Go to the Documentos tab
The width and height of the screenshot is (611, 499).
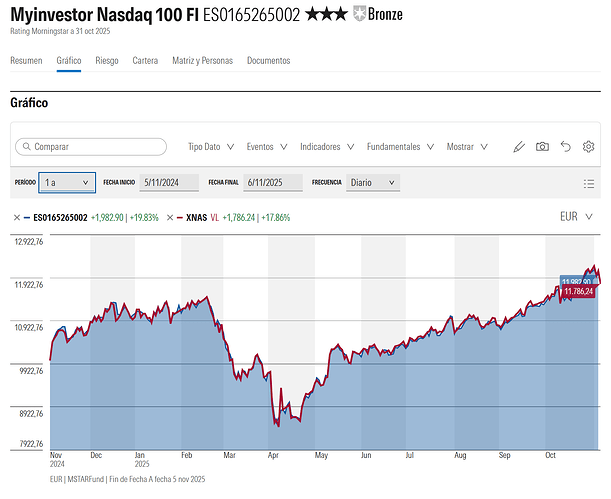[x=268, y=61]
